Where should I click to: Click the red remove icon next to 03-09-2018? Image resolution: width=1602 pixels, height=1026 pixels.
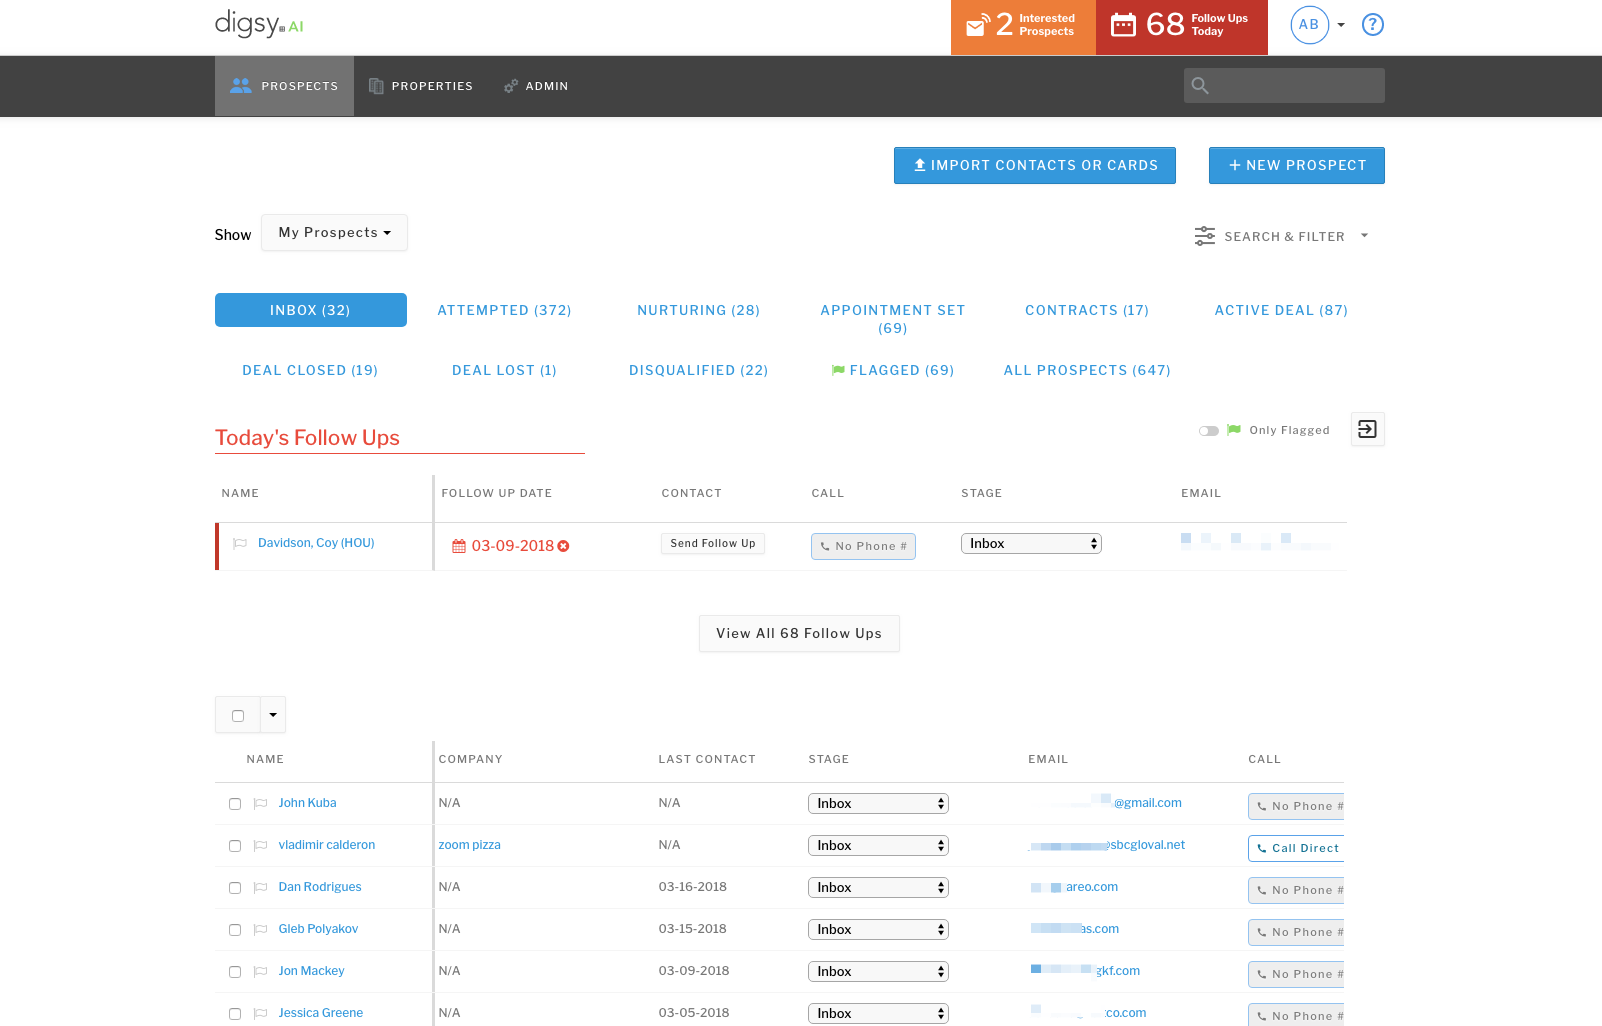click(x=564, y=546)
